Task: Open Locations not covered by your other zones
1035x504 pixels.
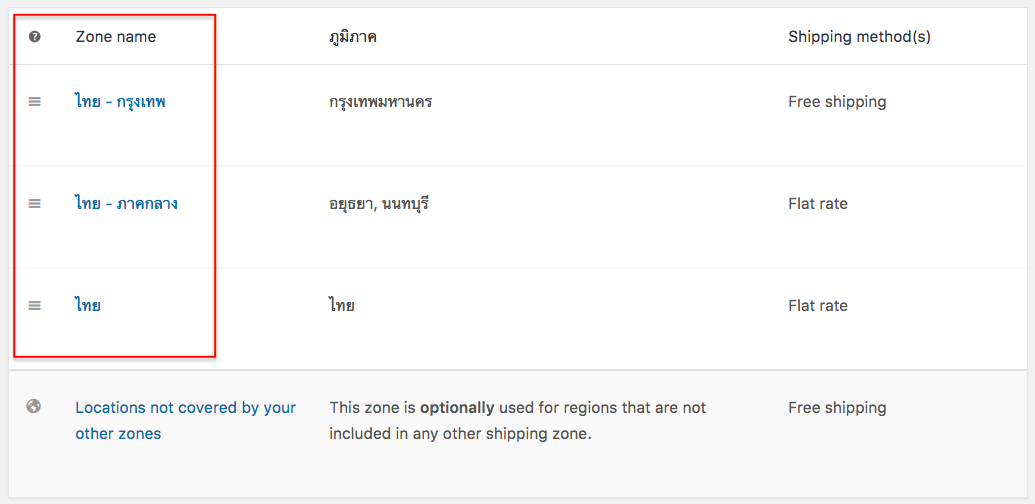Action: [x=185, y=421]
